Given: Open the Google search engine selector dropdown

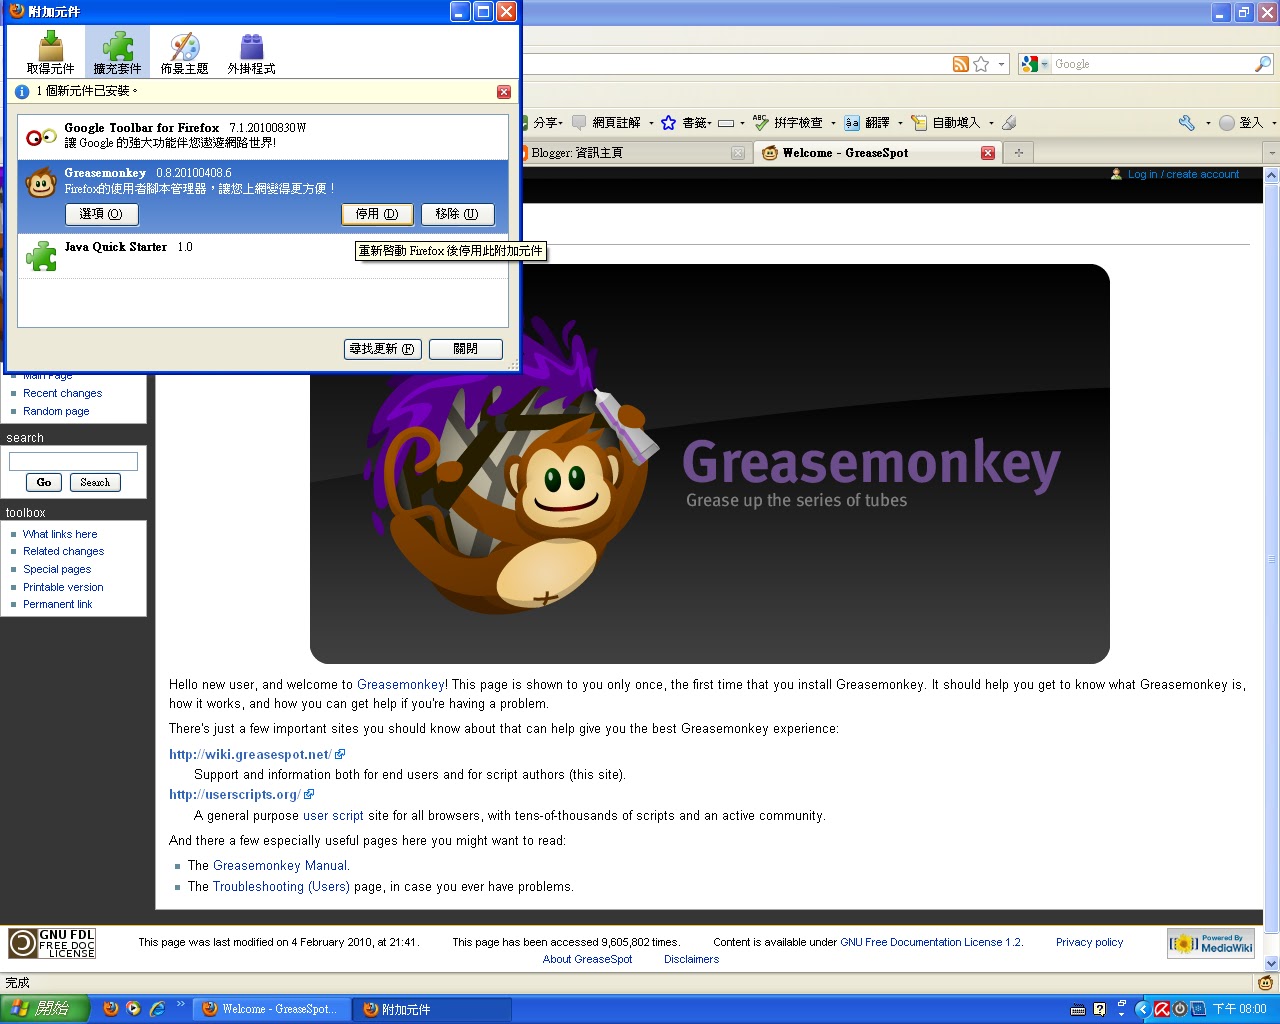Looking at the screenshot, I should pyautogui.click(x=1034, y=64).
